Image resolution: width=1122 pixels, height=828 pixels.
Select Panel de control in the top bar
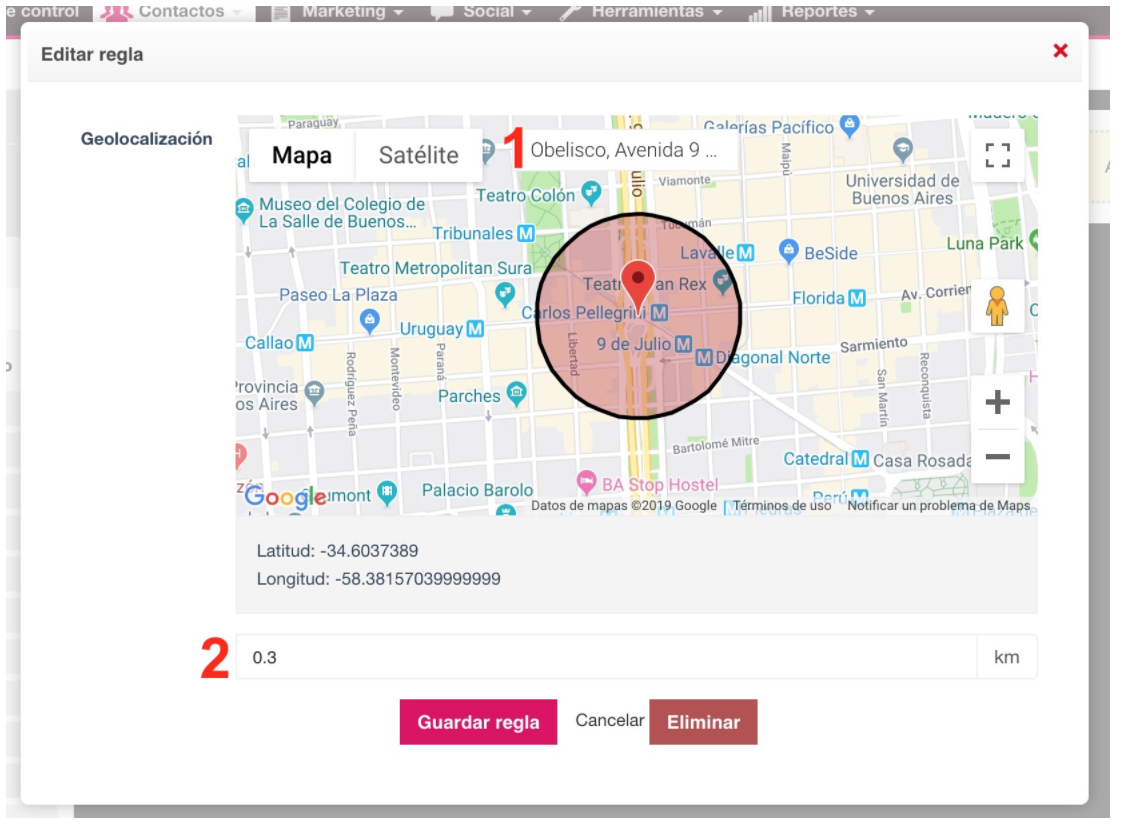[x=40, y=8]
